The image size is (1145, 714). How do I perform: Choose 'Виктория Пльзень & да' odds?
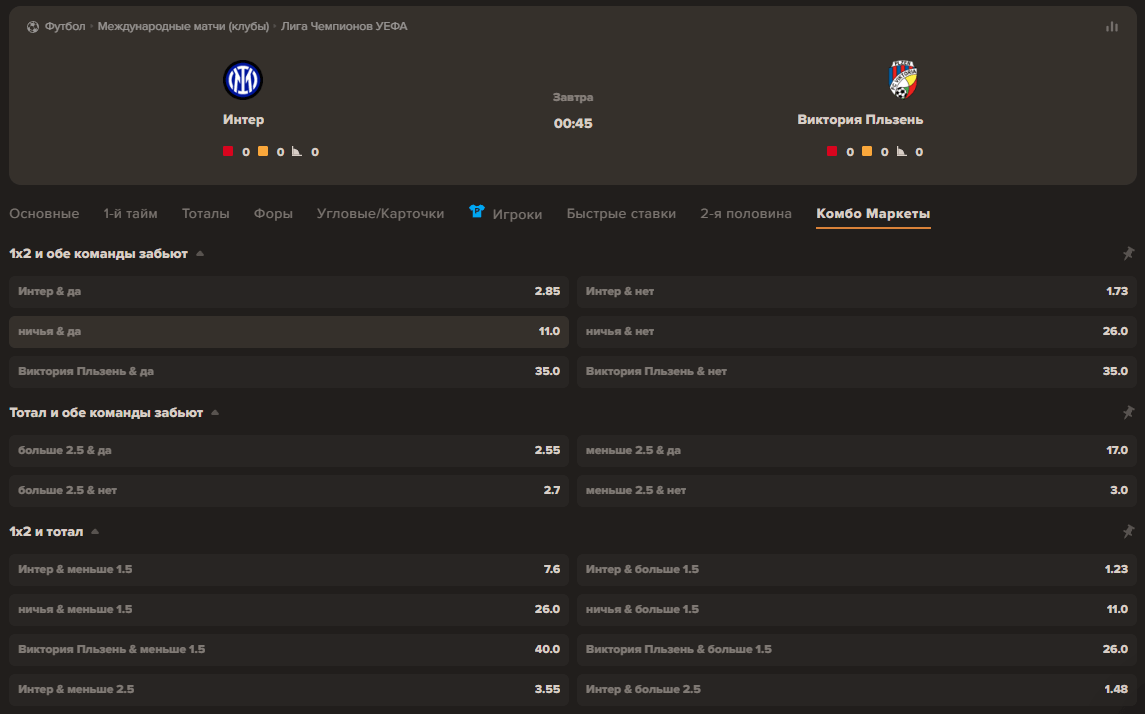click(x=288, y=372)
